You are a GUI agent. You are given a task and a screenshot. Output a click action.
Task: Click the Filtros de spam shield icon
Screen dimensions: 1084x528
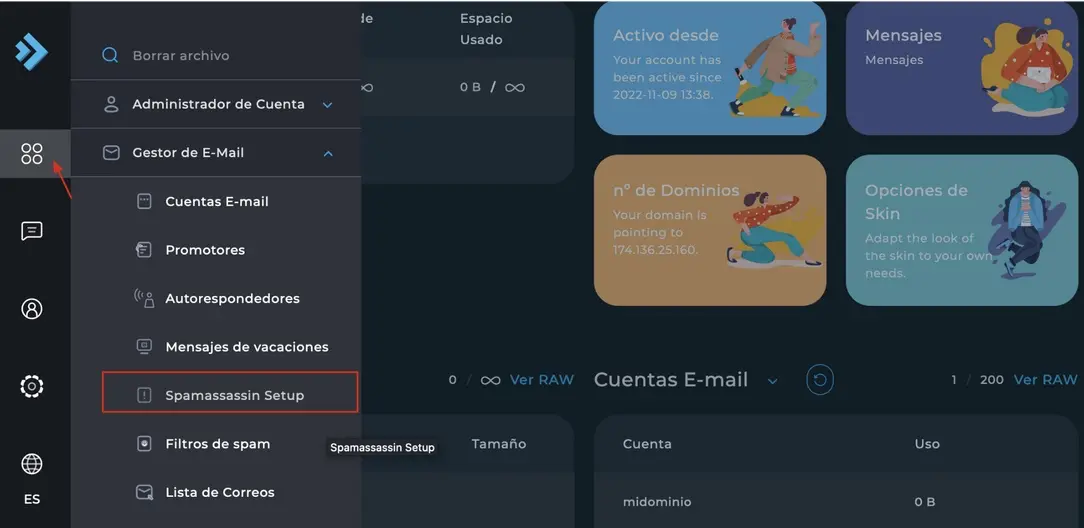pos(144,444)
